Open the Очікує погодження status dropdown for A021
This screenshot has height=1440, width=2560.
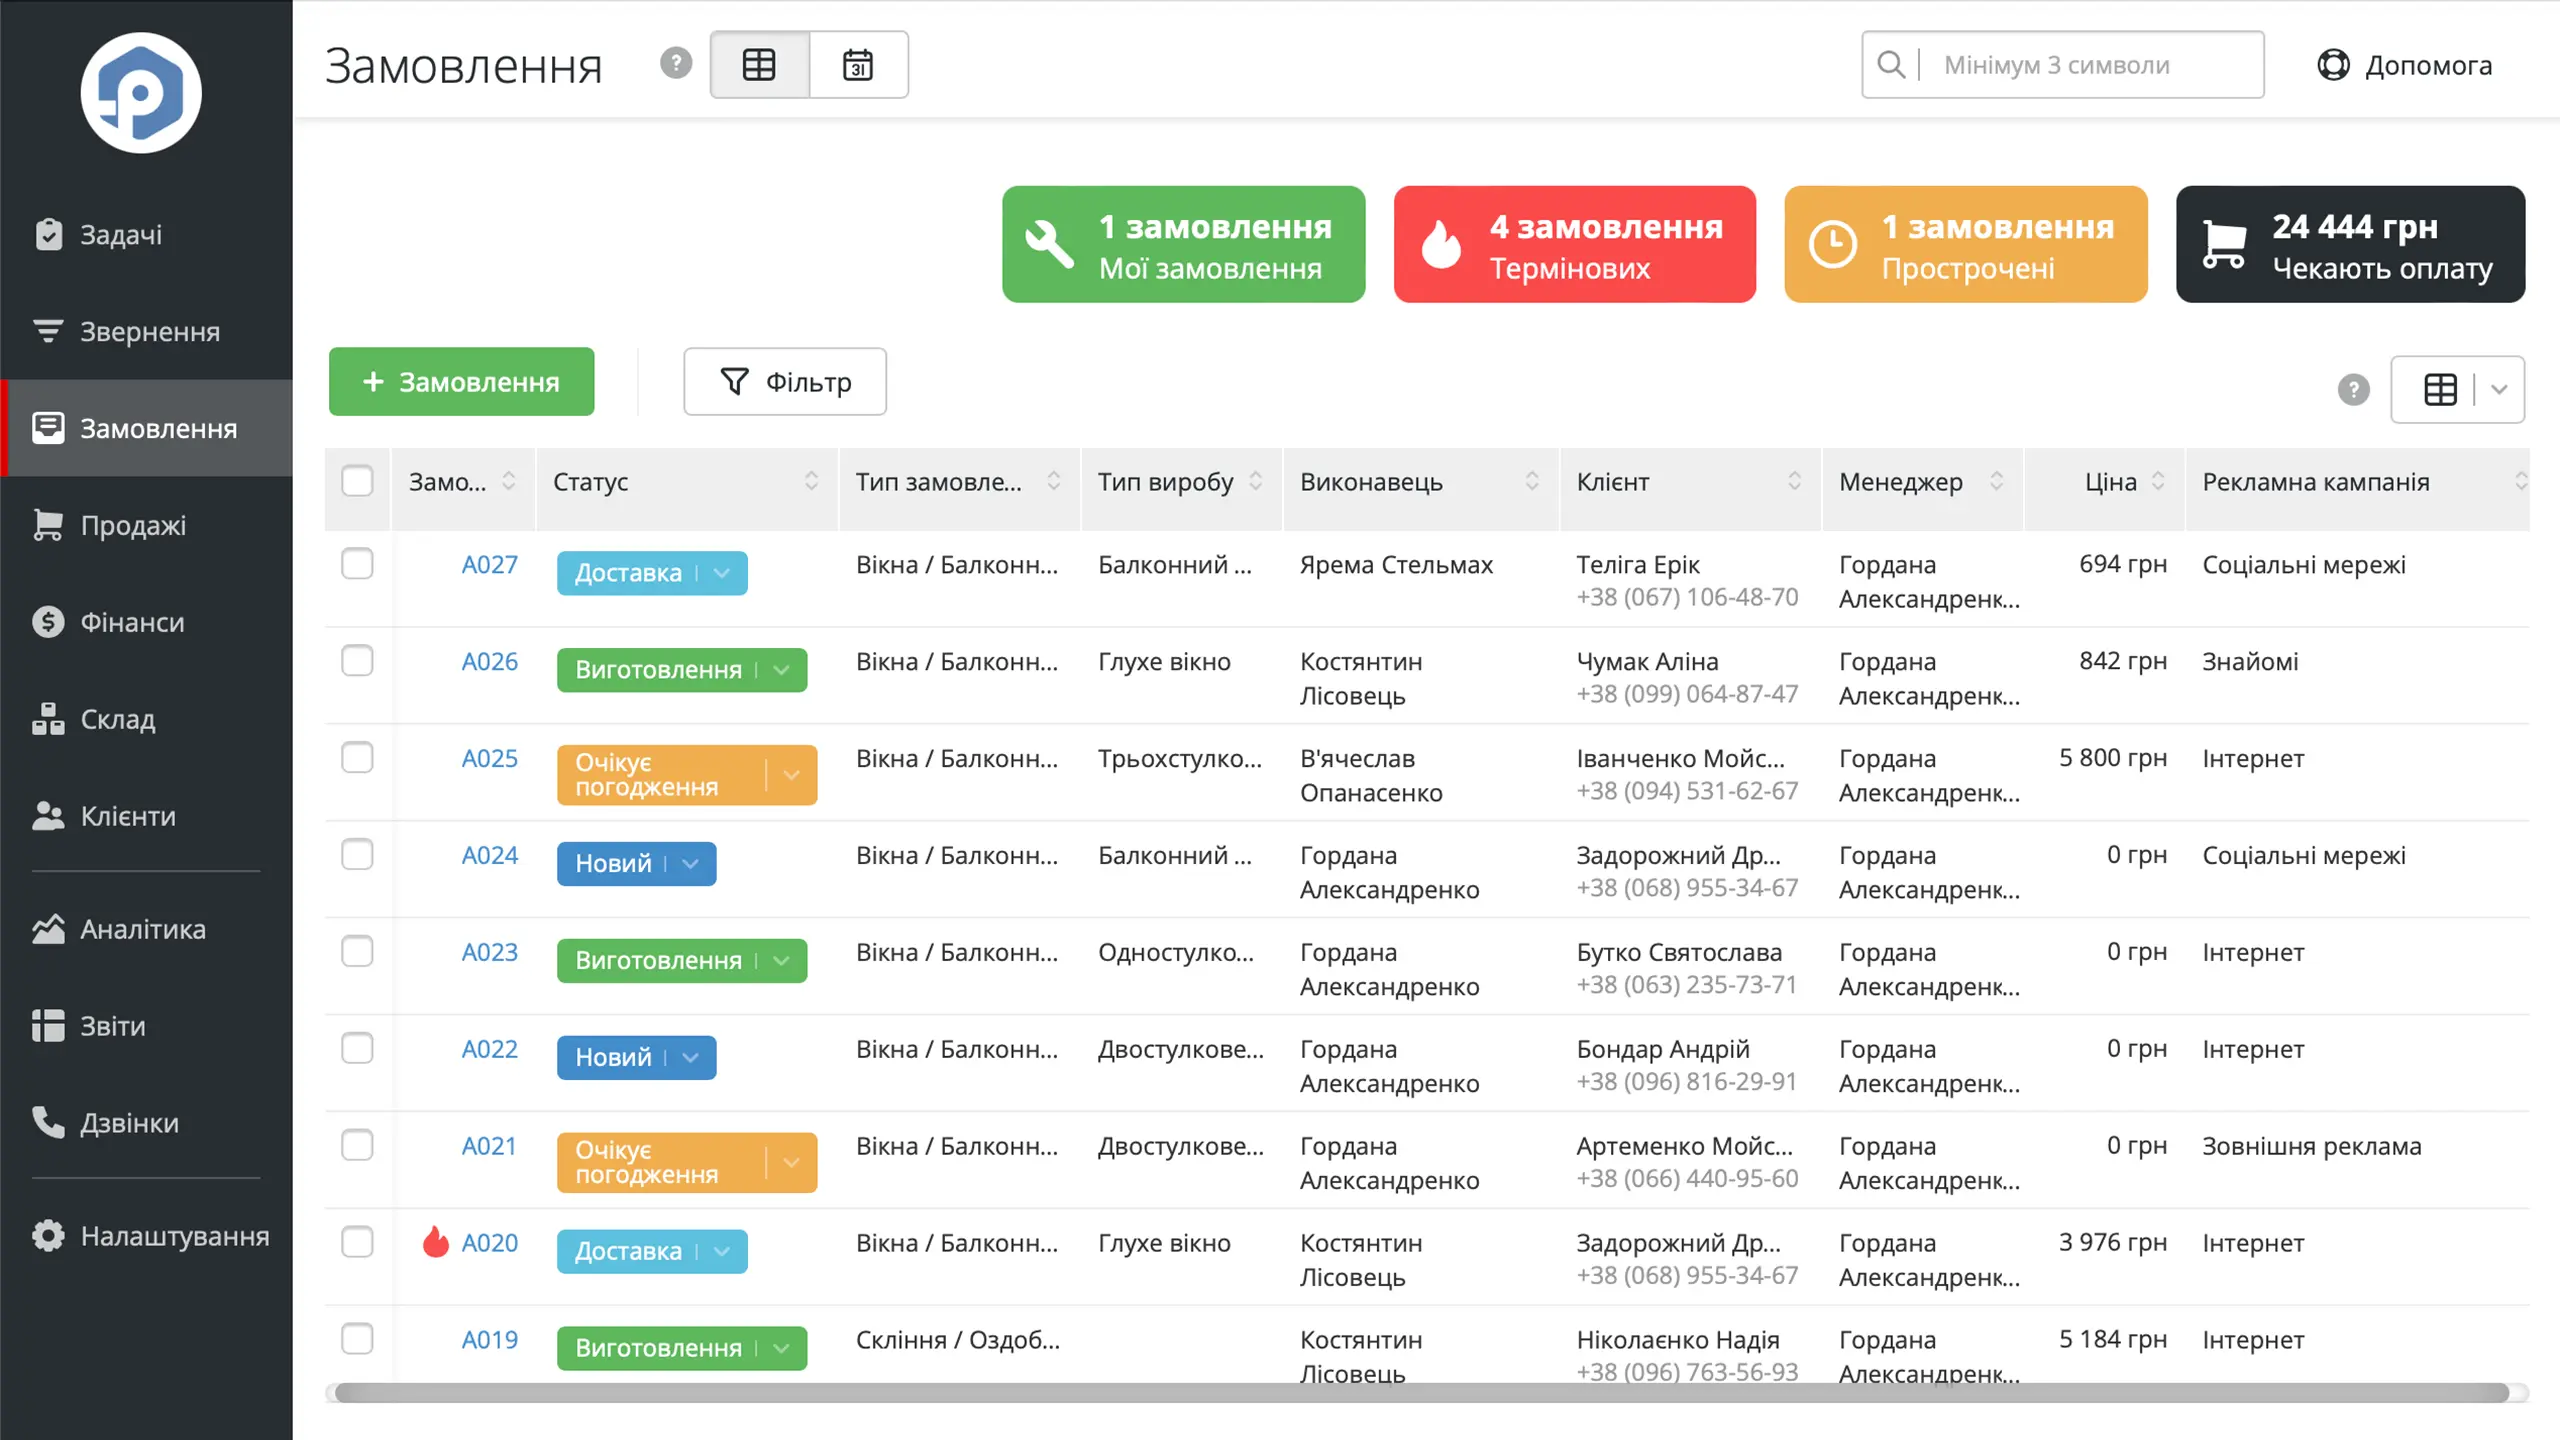tap(792, 1163)
